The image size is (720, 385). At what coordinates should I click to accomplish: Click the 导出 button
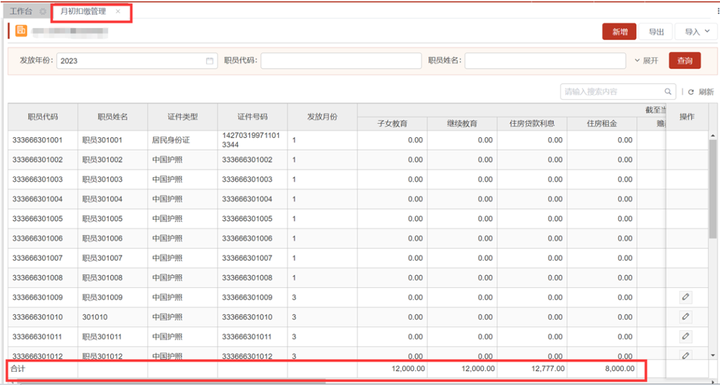tap(656, 32)
